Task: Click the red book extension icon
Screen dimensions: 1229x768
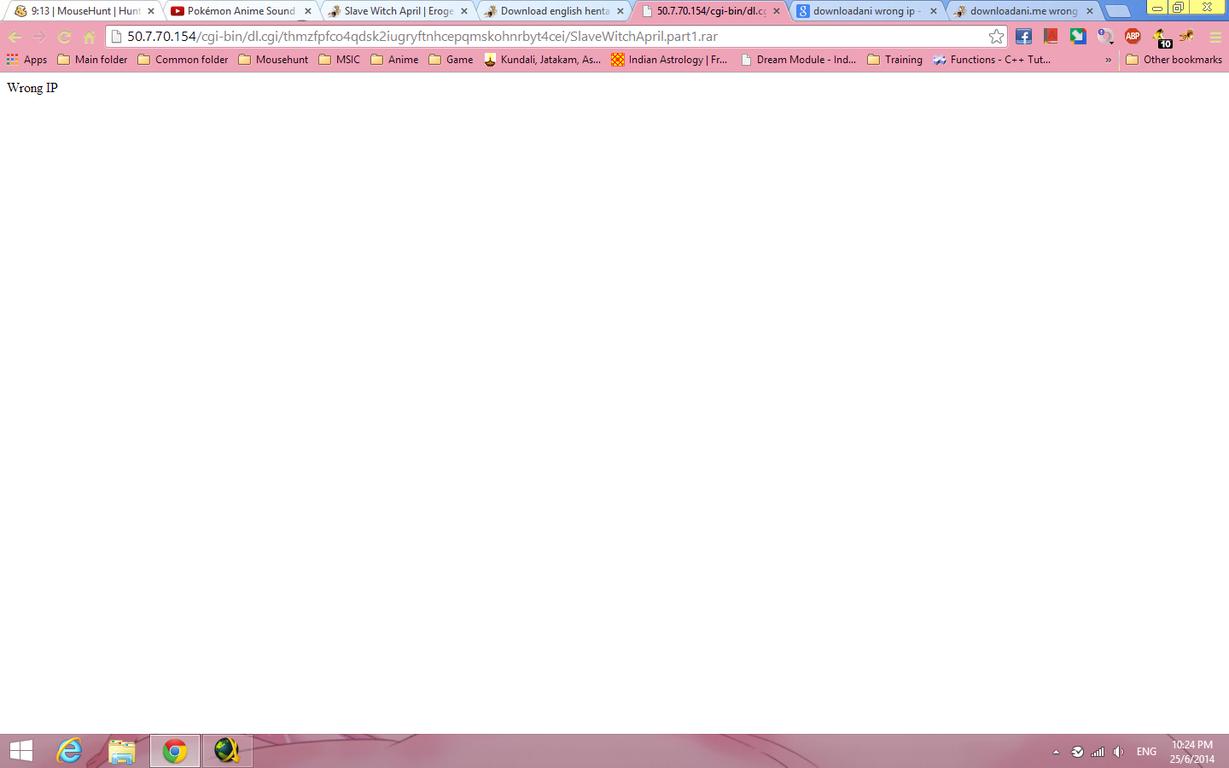Action: click(x=1050, y=36)
